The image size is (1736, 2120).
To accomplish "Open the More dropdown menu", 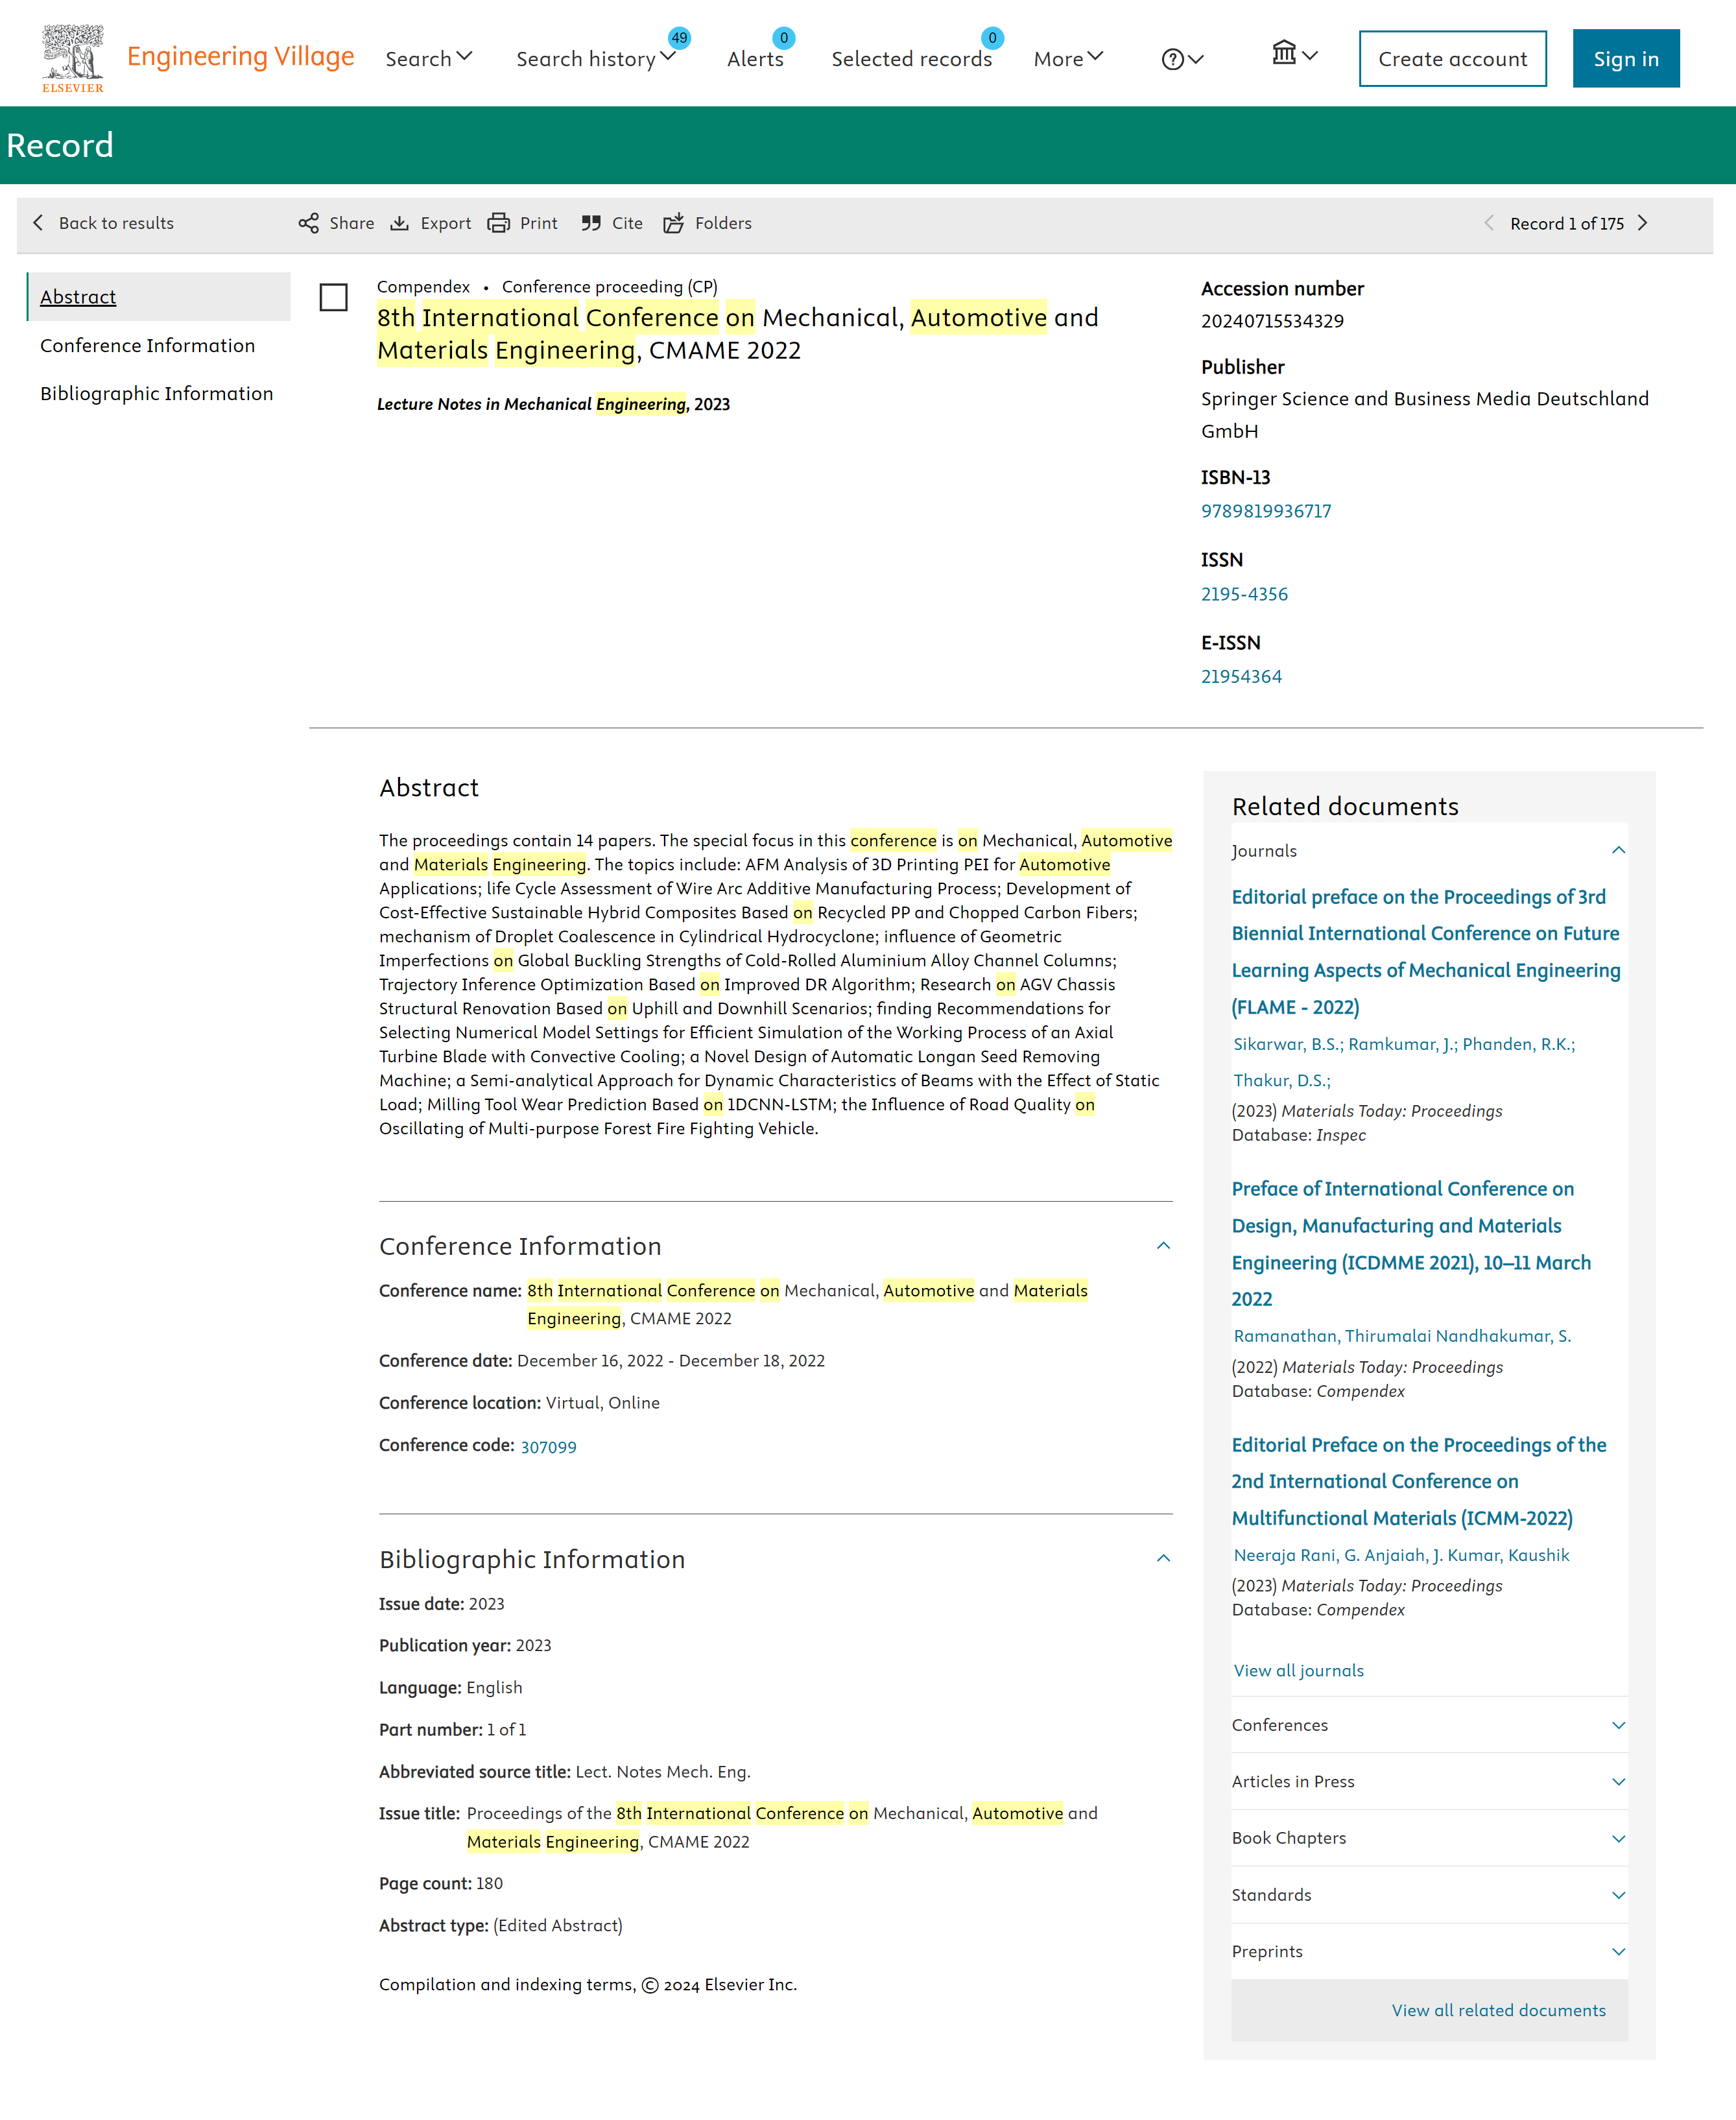I will 1068,59.
